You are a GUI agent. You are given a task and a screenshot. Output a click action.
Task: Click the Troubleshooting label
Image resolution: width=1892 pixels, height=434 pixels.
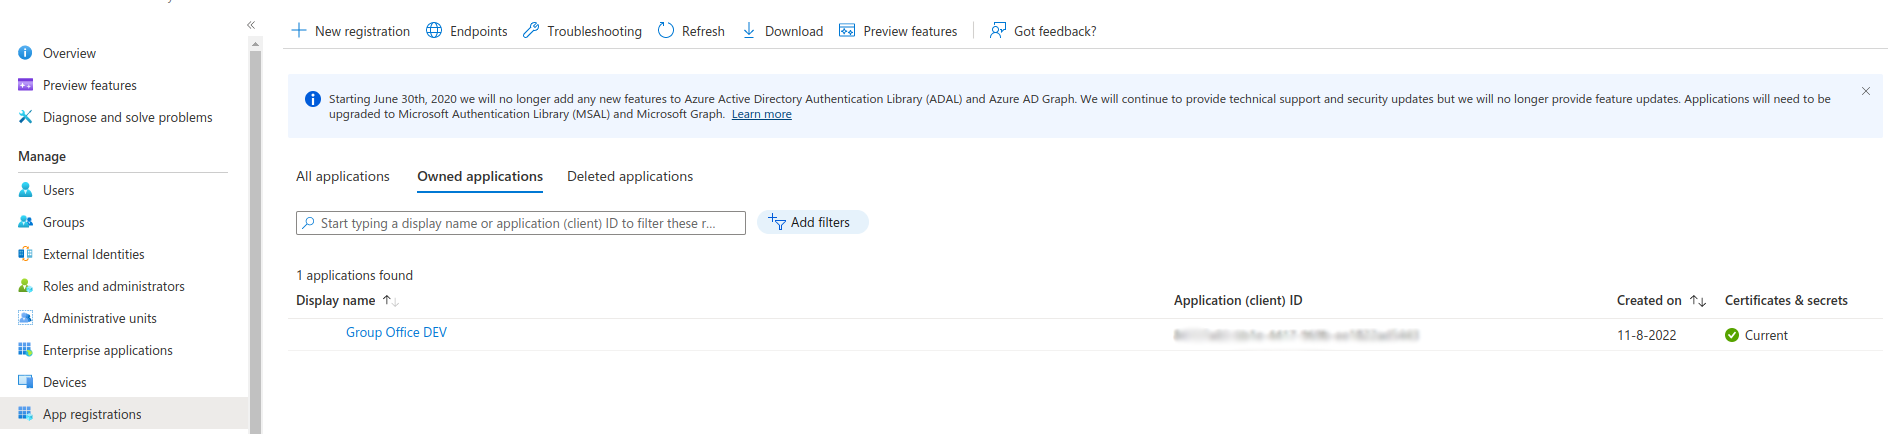(x=594, y=31)
